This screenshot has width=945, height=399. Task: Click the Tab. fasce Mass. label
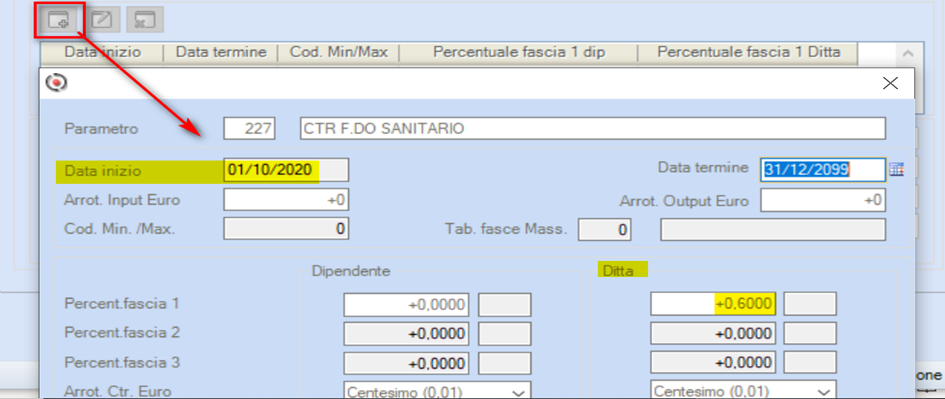tap(506, 230)
